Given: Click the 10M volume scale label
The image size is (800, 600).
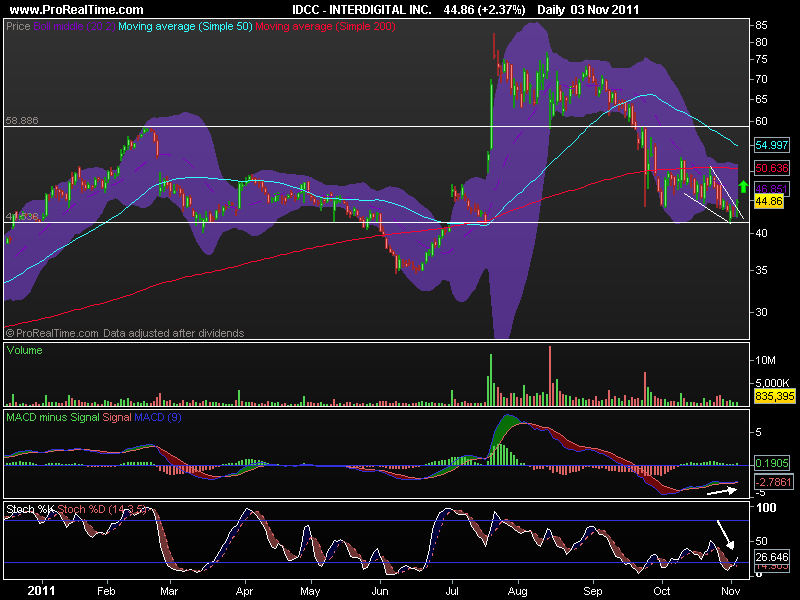Looking at the screenshot, I should [x=765, y=360].
